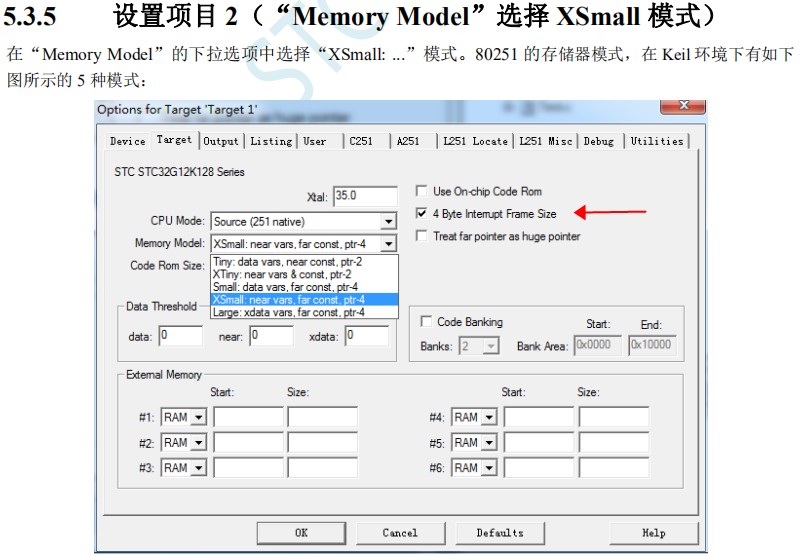Click External Memory #6 Start field

[x=539, y=468]
